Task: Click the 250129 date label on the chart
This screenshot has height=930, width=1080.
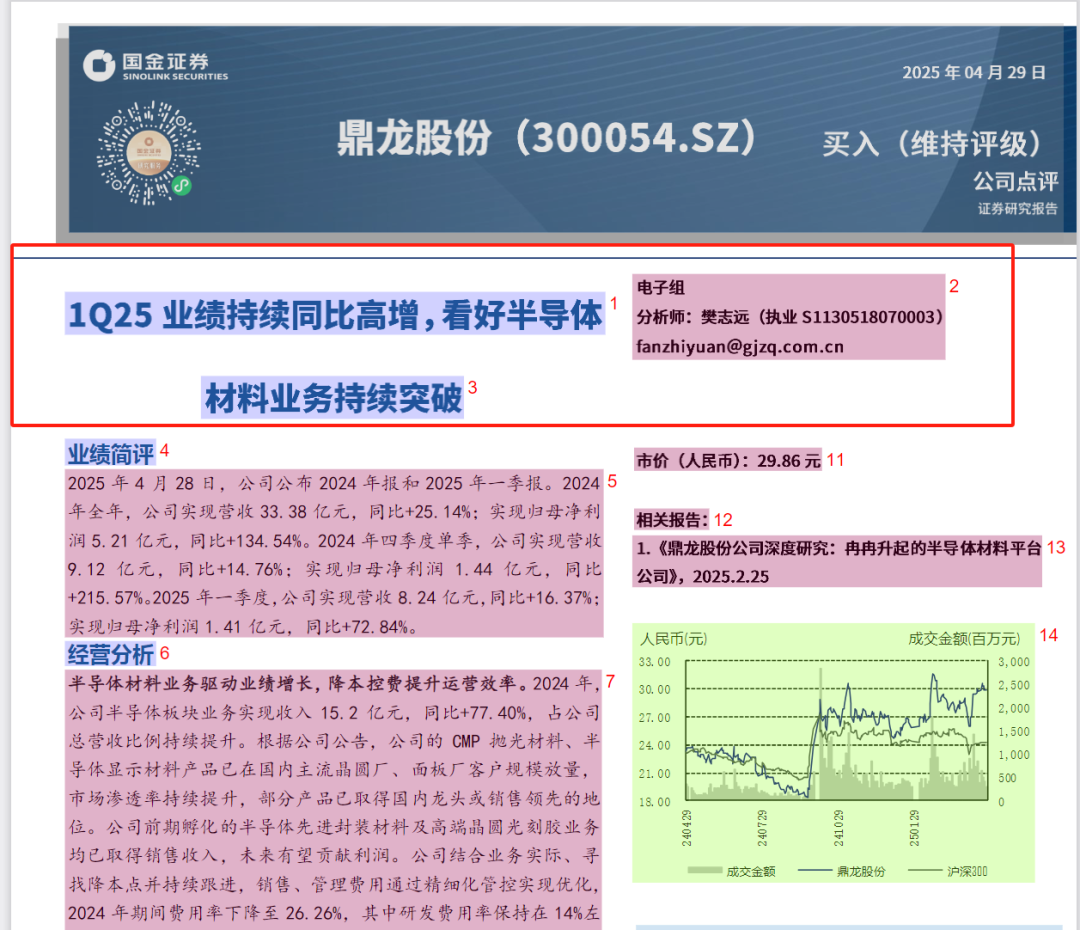Action: [914, 829]
